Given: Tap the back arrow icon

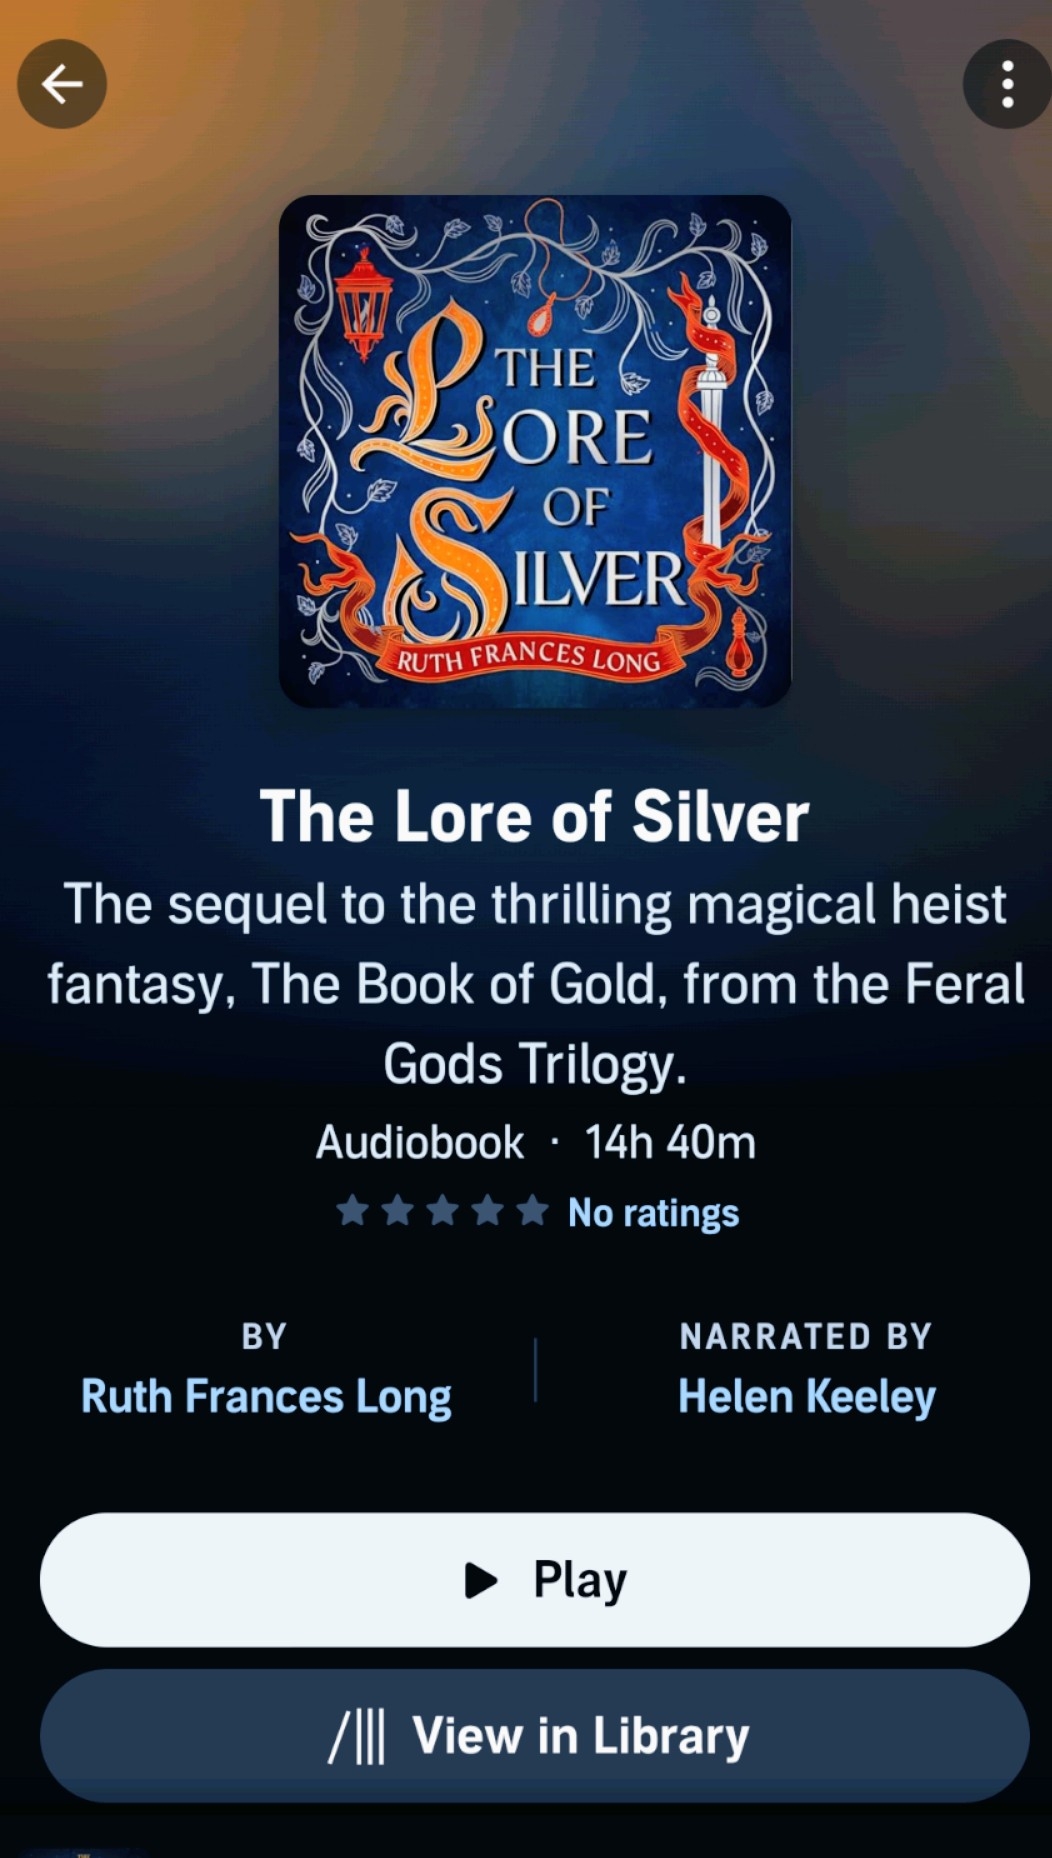Looking at the screenshot, I should (x=62, y=84).
